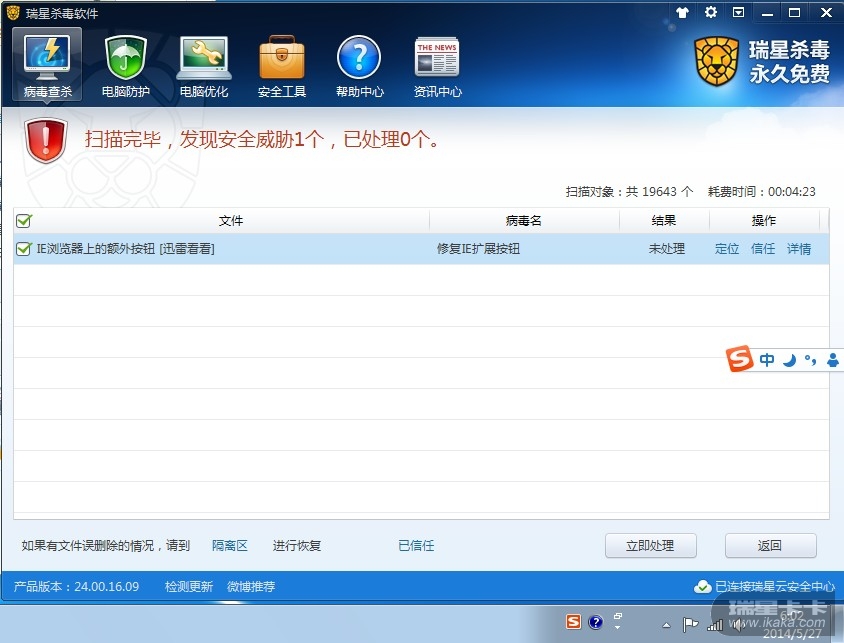
Task: Toggle the moon half-width icon on the IME bar
Action: pos(789,360)
